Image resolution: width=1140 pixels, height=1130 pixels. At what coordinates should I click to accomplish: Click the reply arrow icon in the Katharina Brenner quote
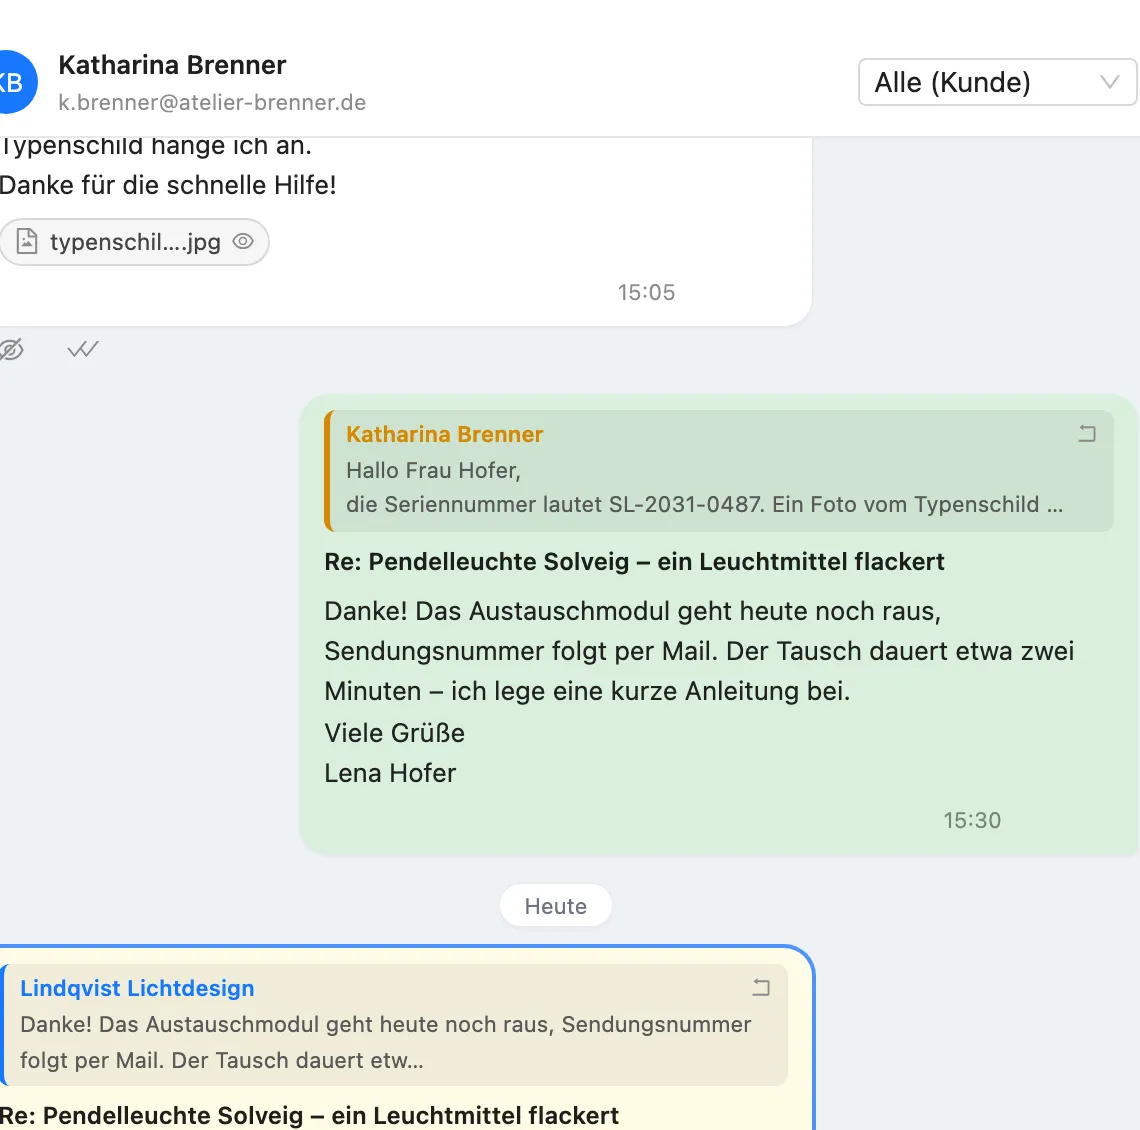[1087, 434]
